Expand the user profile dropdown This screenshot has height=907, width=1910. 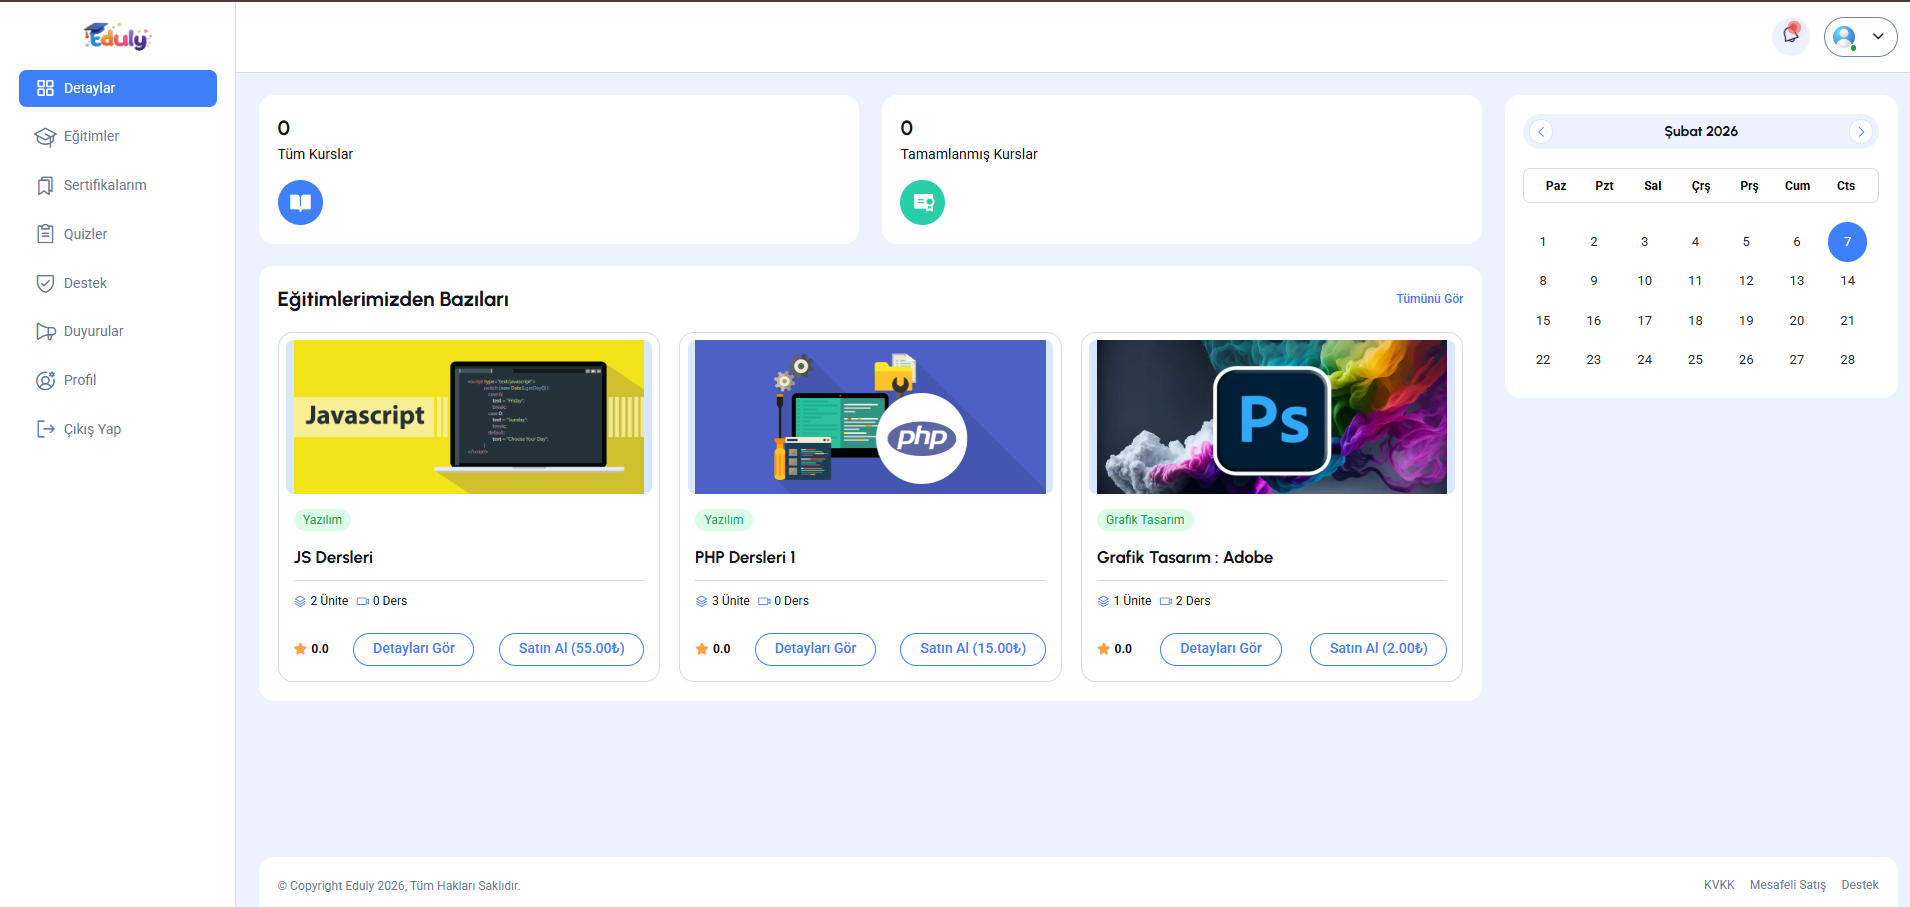[x=1860, y=37]
